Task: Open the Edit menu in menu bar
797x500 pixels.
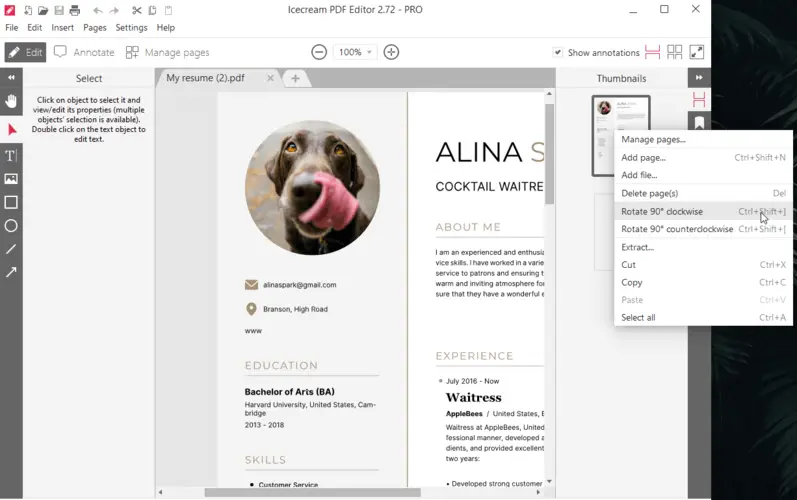Action: [x=35, y=27]
